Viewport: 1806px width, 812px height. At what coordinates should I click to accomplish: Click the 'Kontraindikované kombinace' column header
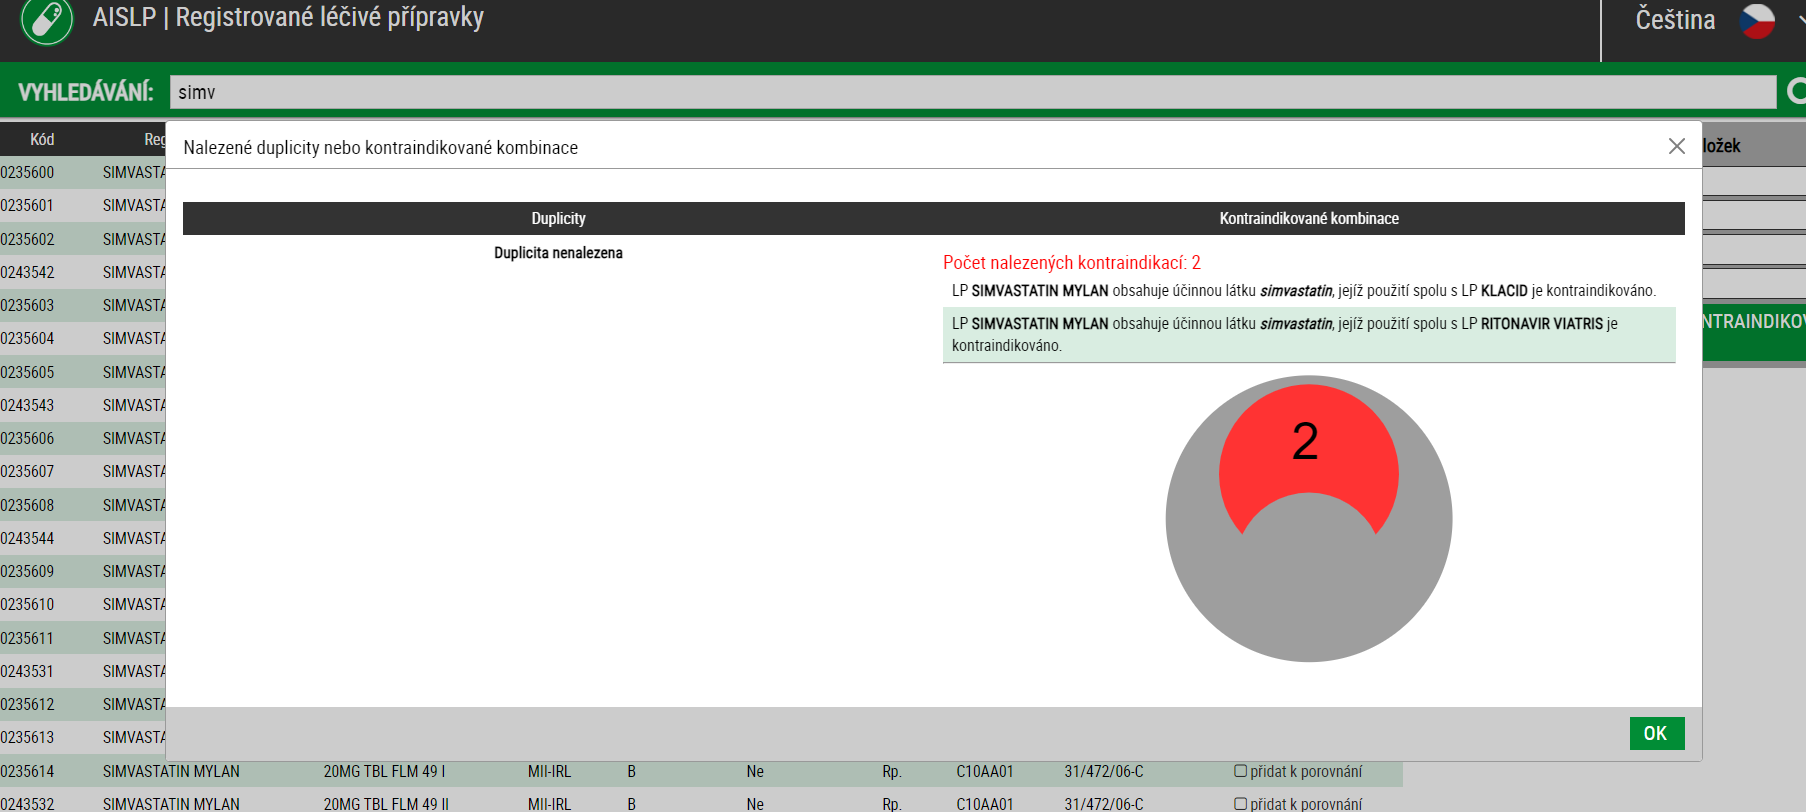coord(1309,218)
